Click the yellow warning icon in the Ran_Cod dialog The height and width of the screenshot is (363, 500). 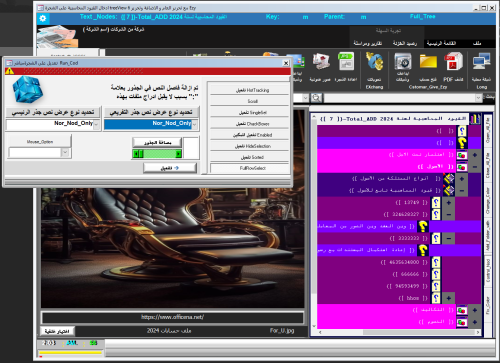point(9,71)
